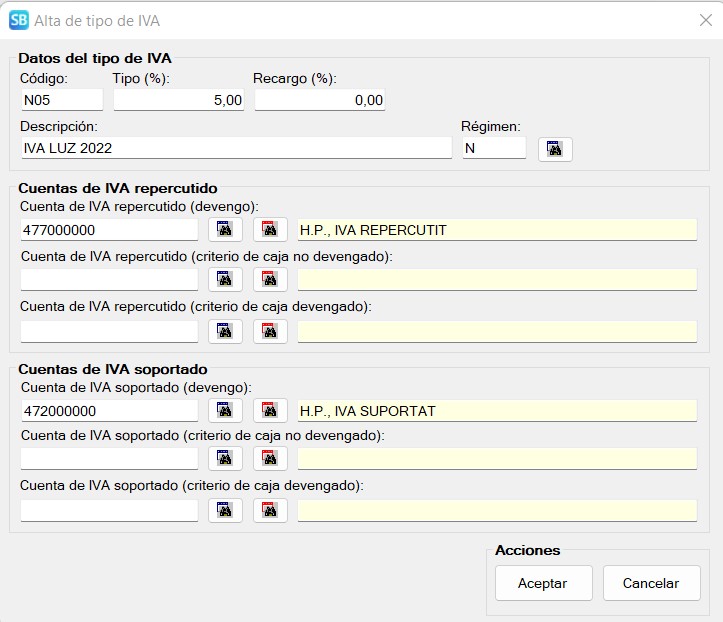The image size is (723, 622).
Task: Click blue binoculars for IVA repercutido (devengo)
Action: click(225, 230)
